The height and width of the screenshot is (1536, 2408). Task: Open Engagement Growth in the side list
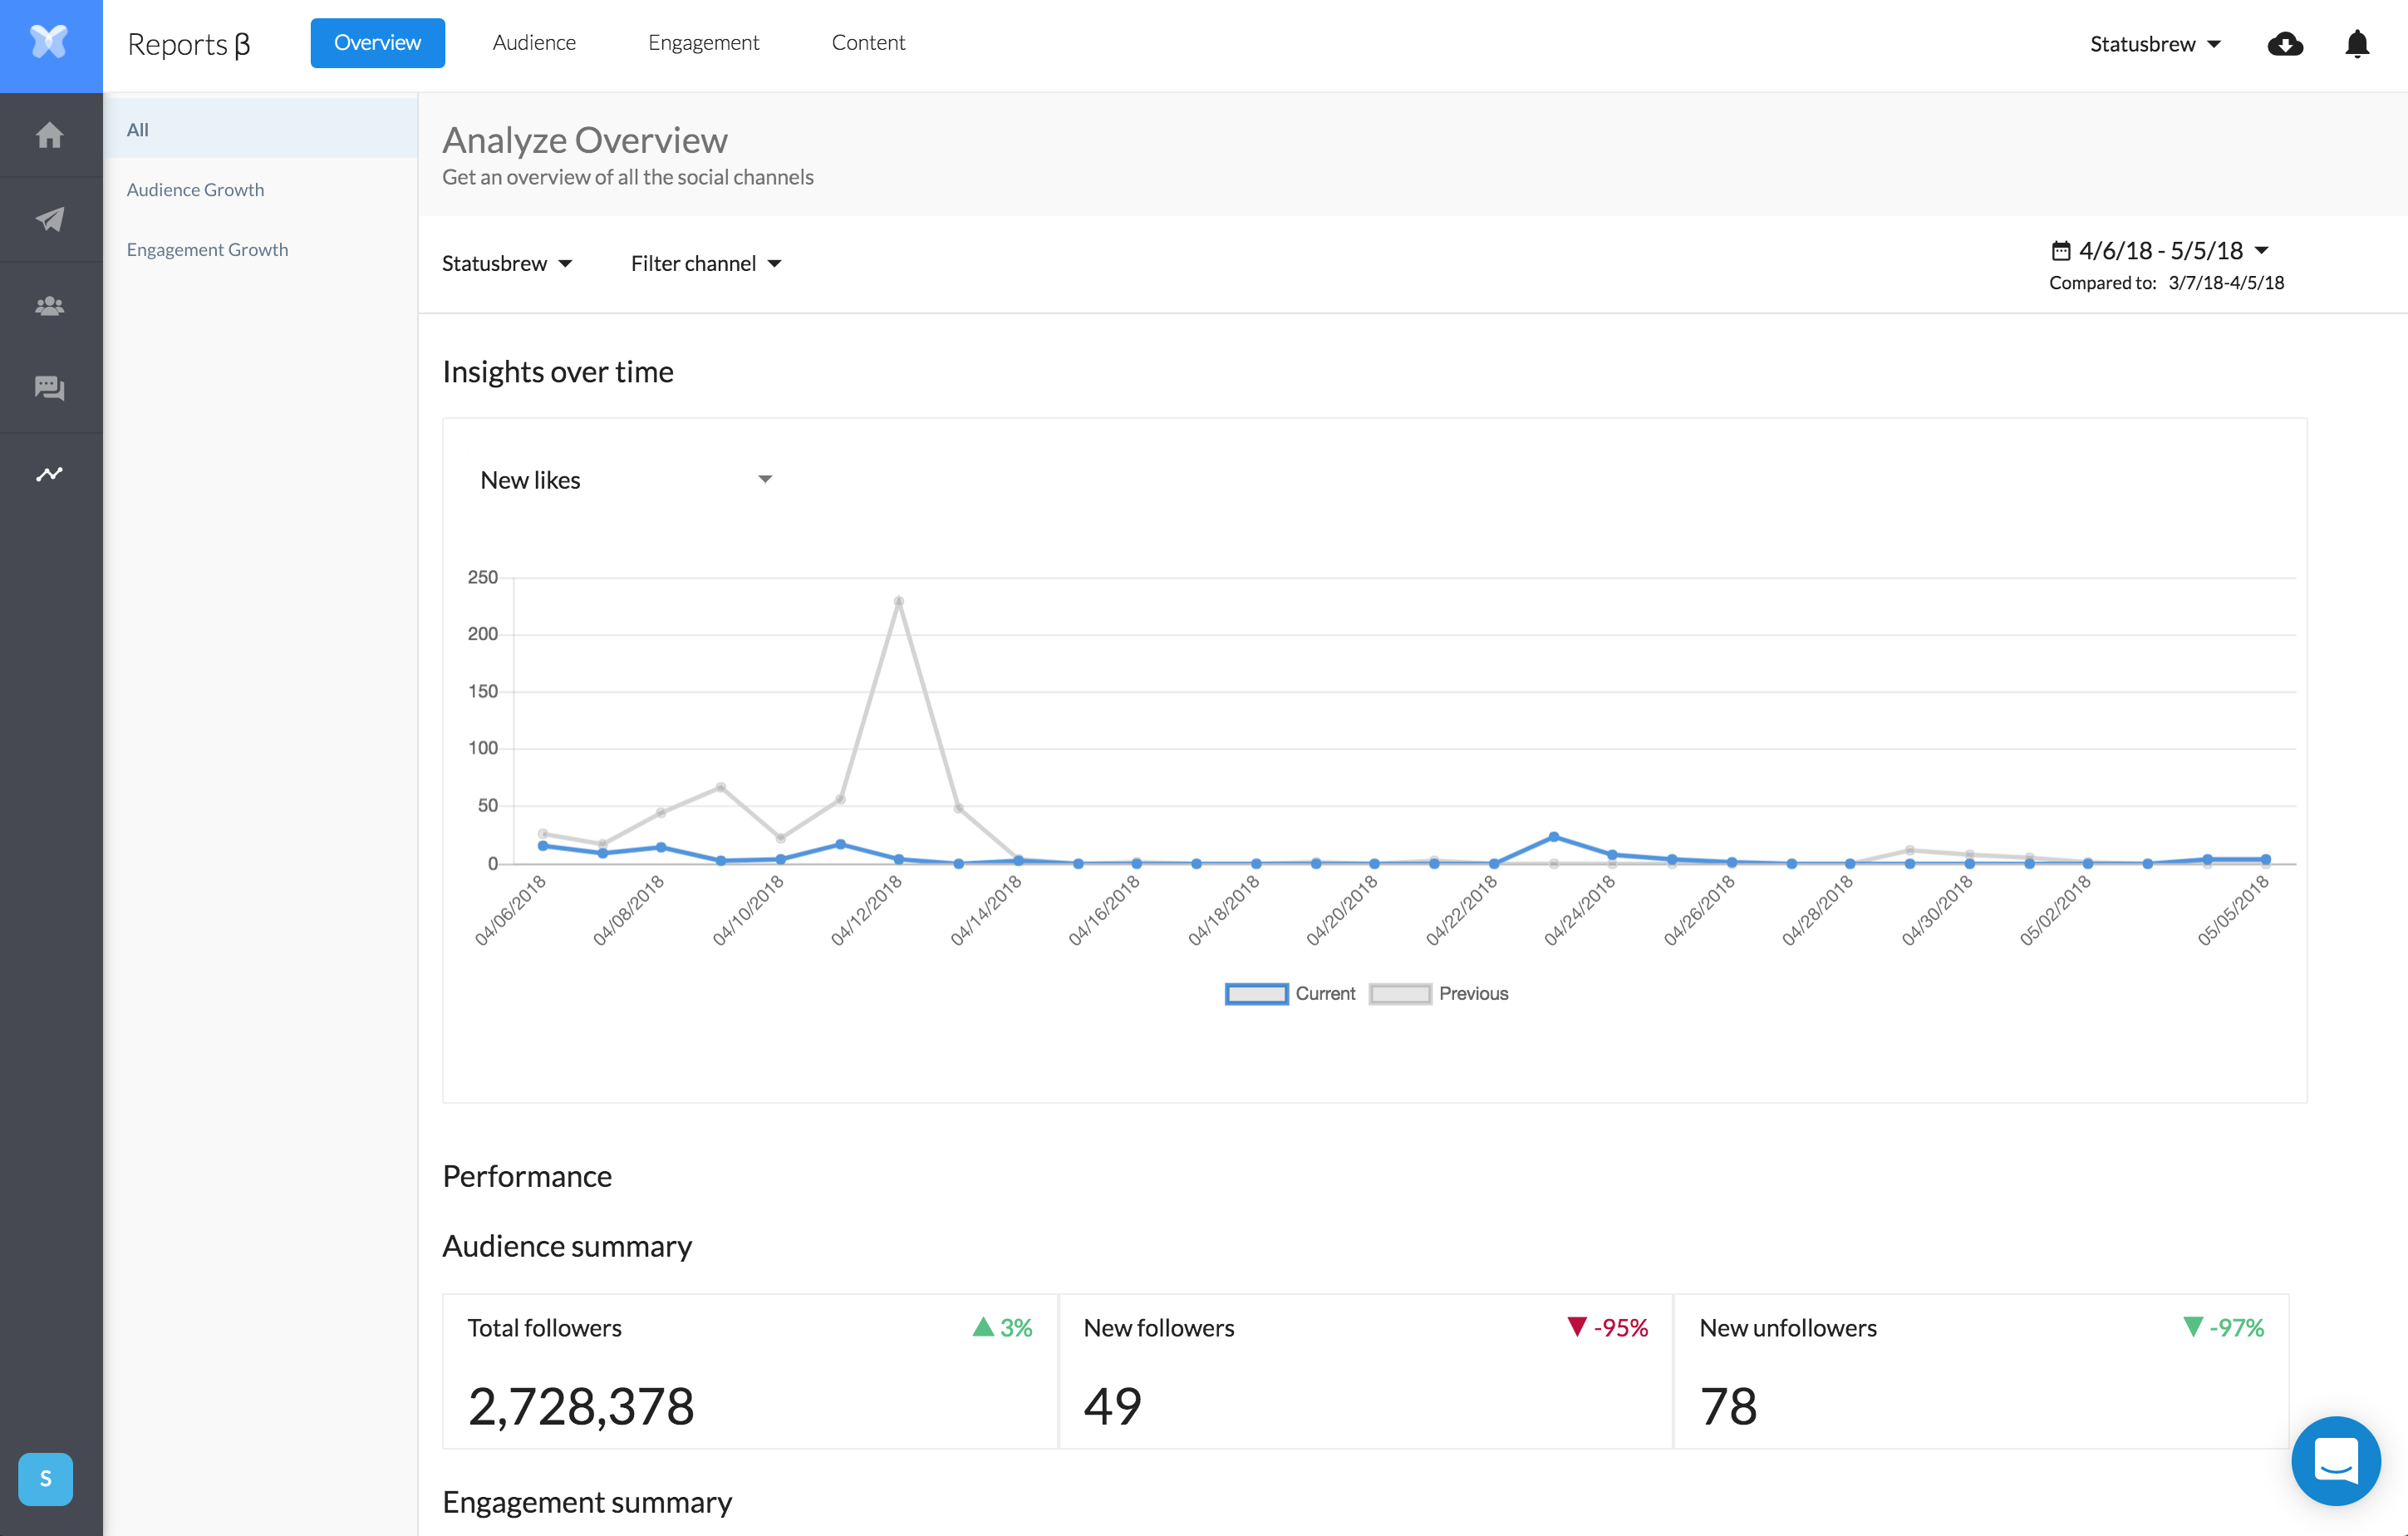point(208,249)
